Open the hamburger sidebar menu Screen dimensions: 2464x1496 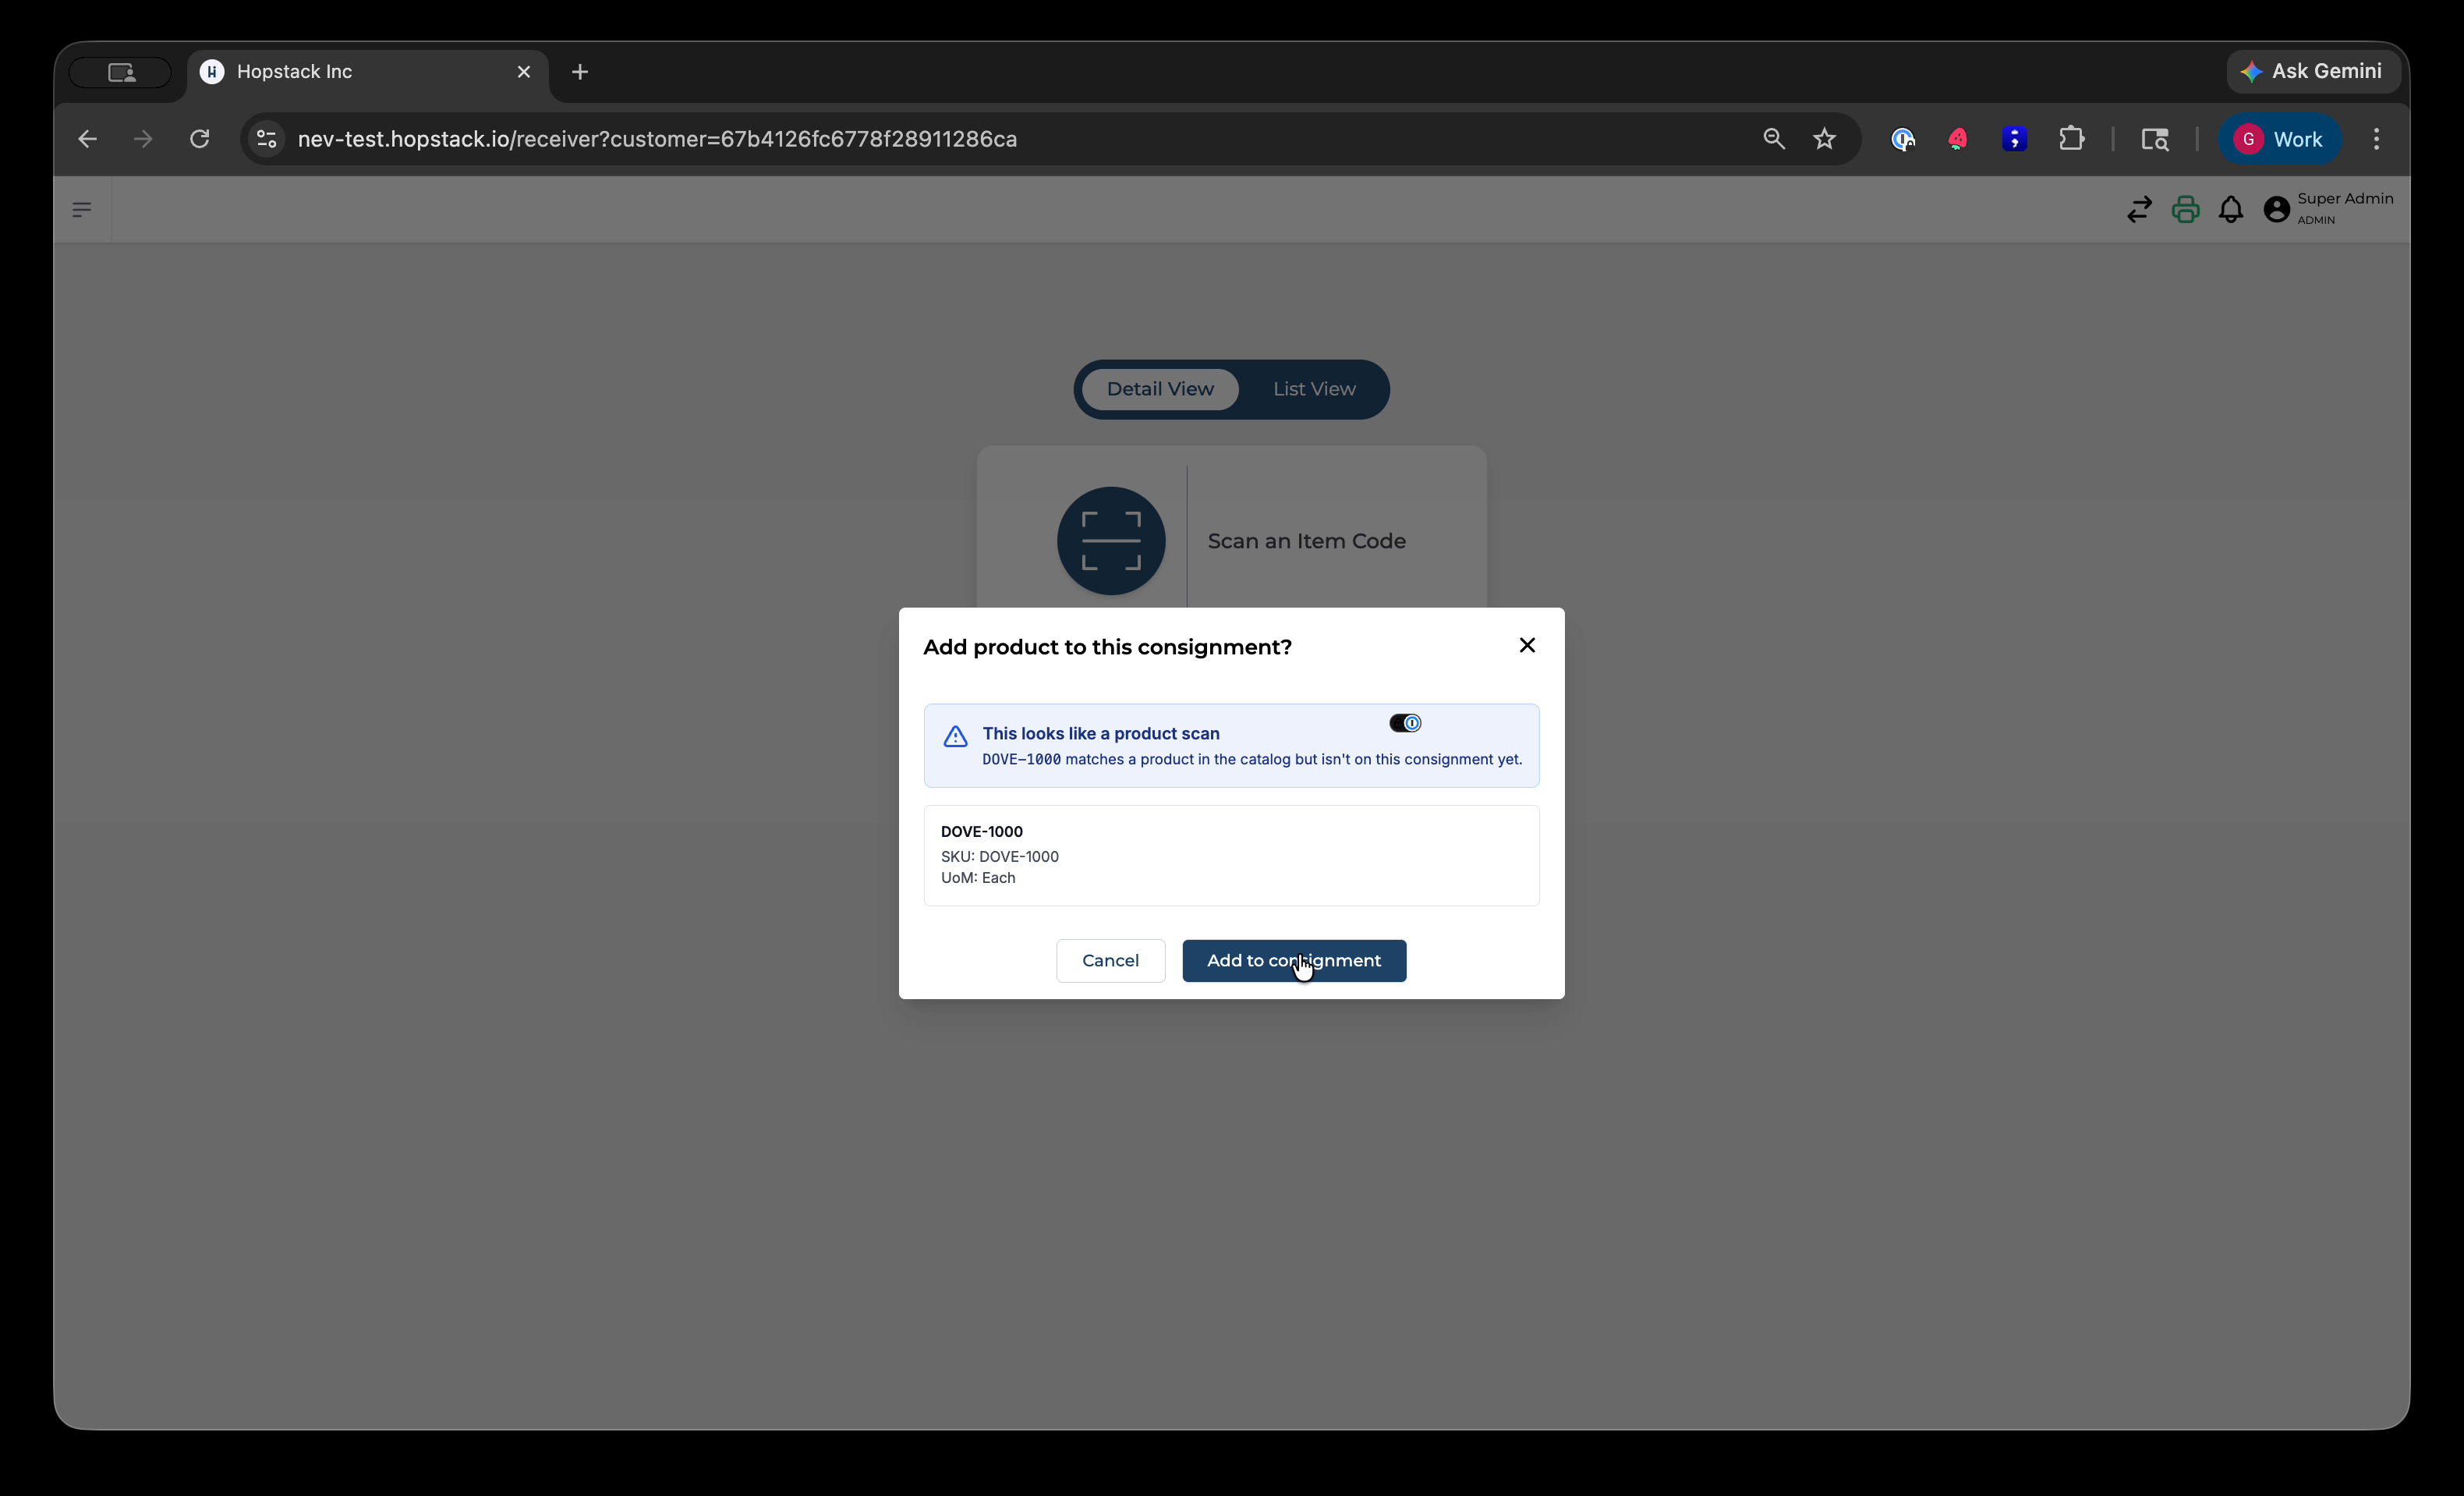click(82, 209)
